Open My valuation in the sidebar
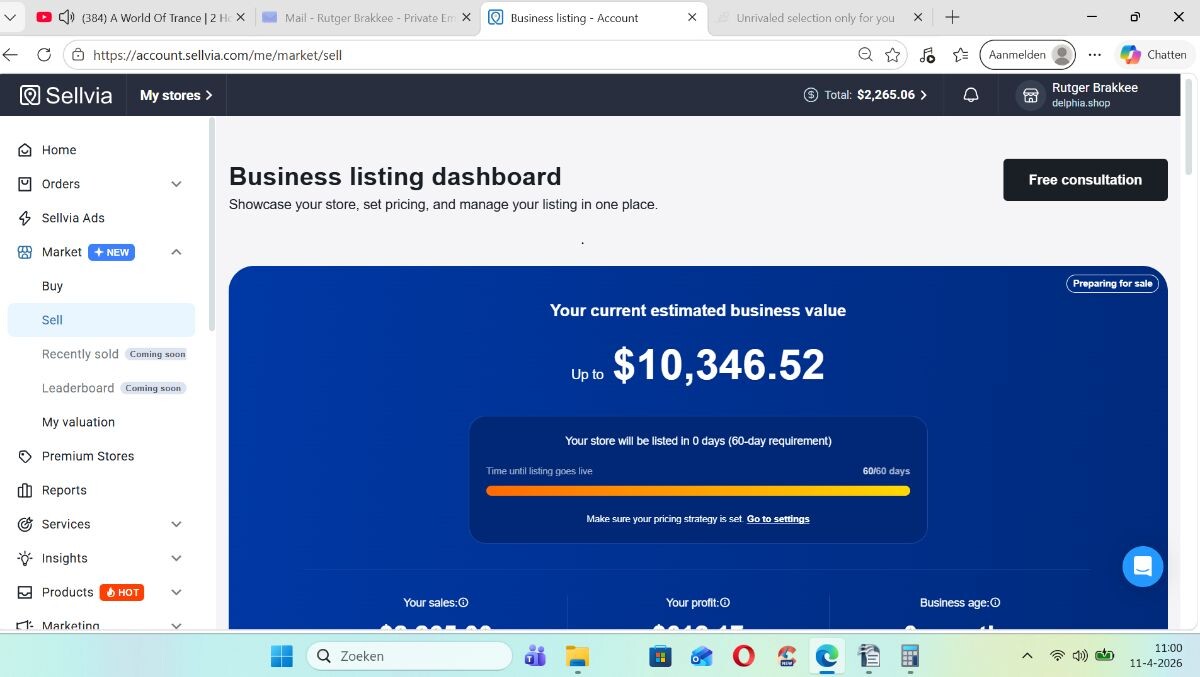 (78, 422)
